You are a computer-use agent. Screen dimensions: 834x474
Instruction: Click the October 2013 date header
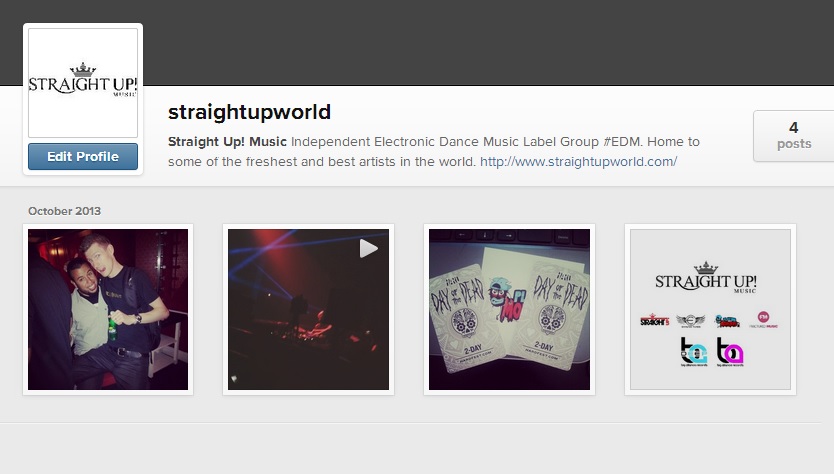click(64, 211)
